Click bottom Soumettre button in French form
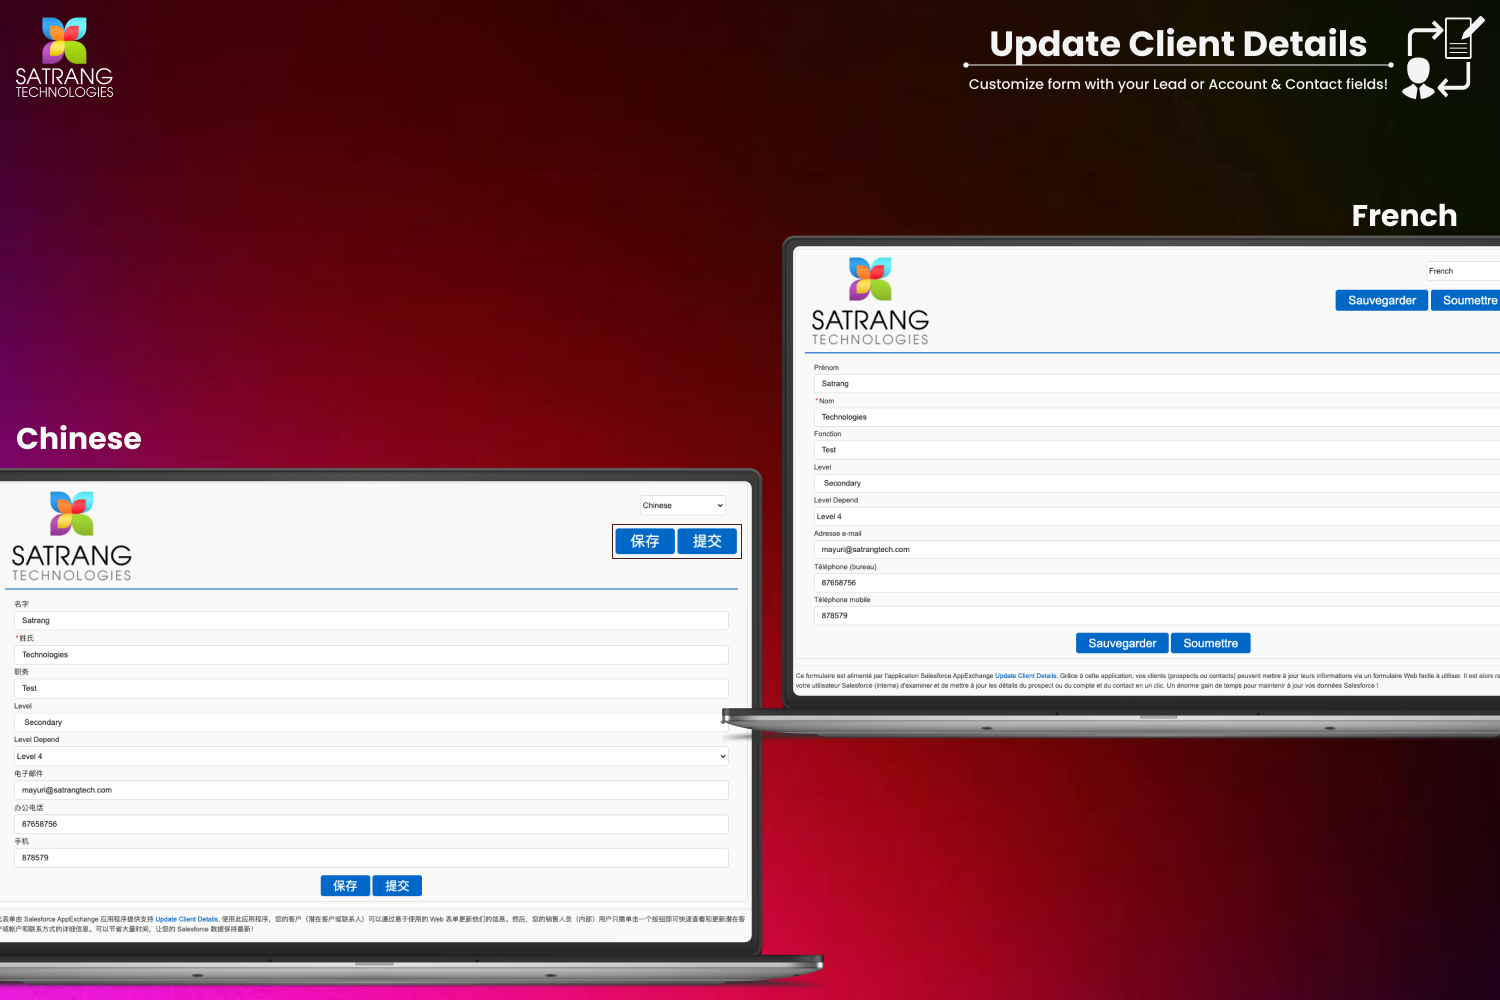 pyautogui.click(x=1211, y=643)
